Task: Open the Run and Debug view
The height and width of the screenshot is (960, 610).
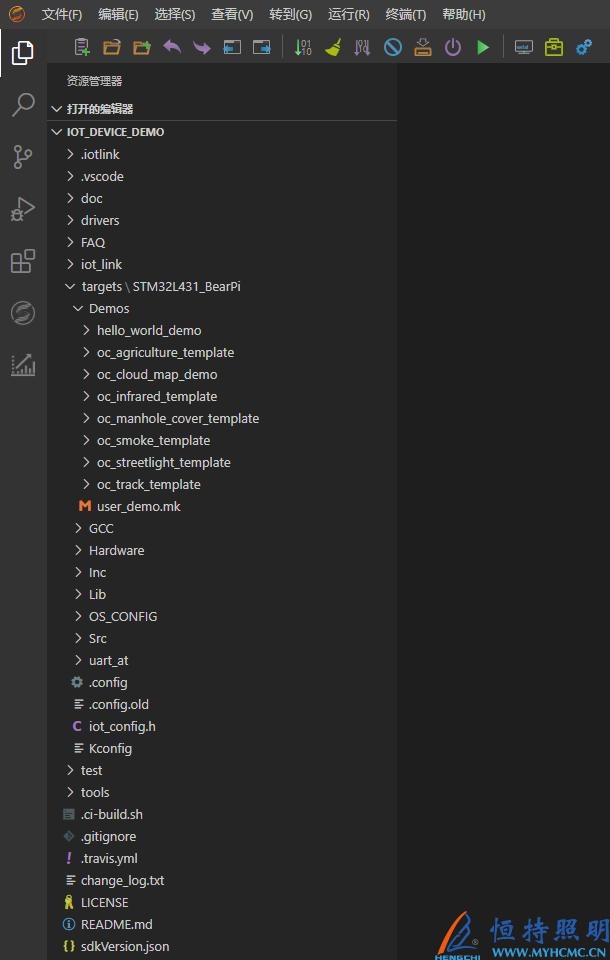Action: coord(23,209)
